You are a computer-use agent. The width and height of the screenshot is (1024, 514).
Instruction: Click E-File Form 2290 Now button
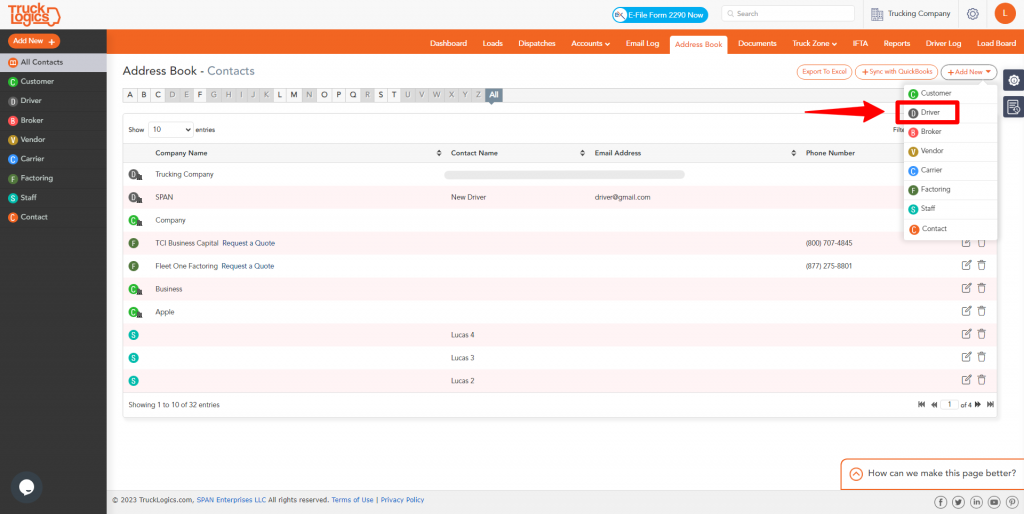coord(660,14)
